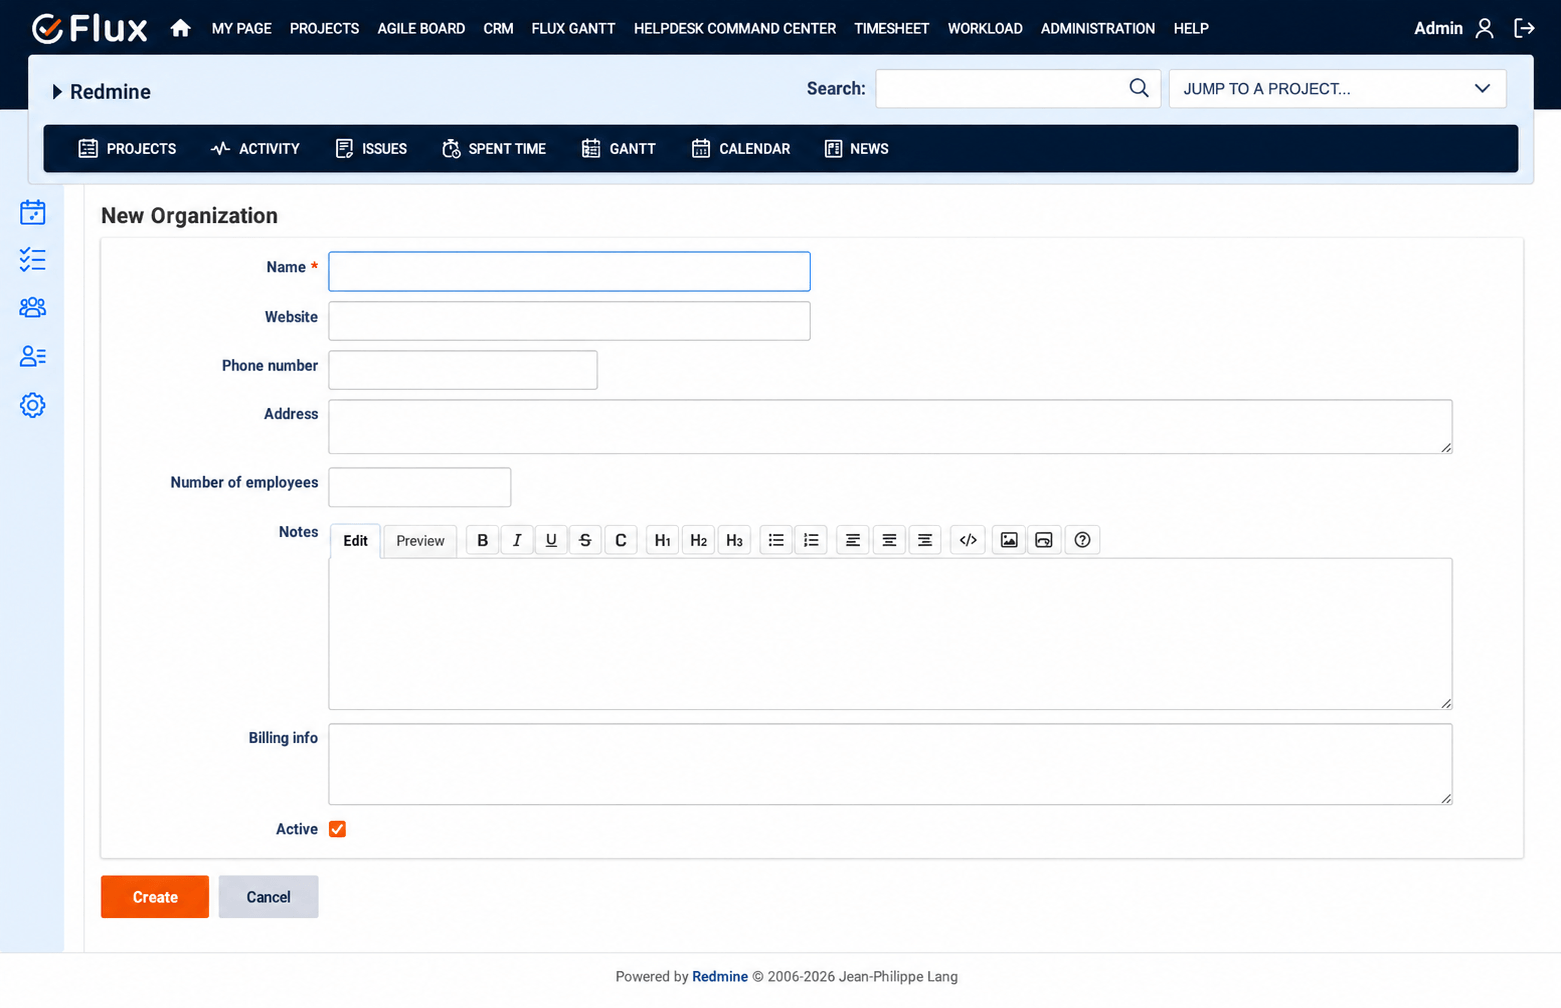Insert Heading 3 in Notes
This screenshot has width=1561, height=1008.
(x=734, y=540)
